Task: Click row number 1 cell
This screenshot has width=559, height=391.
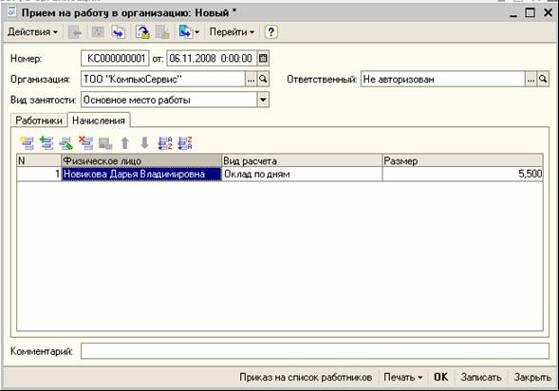Action: tap(39, 174)
